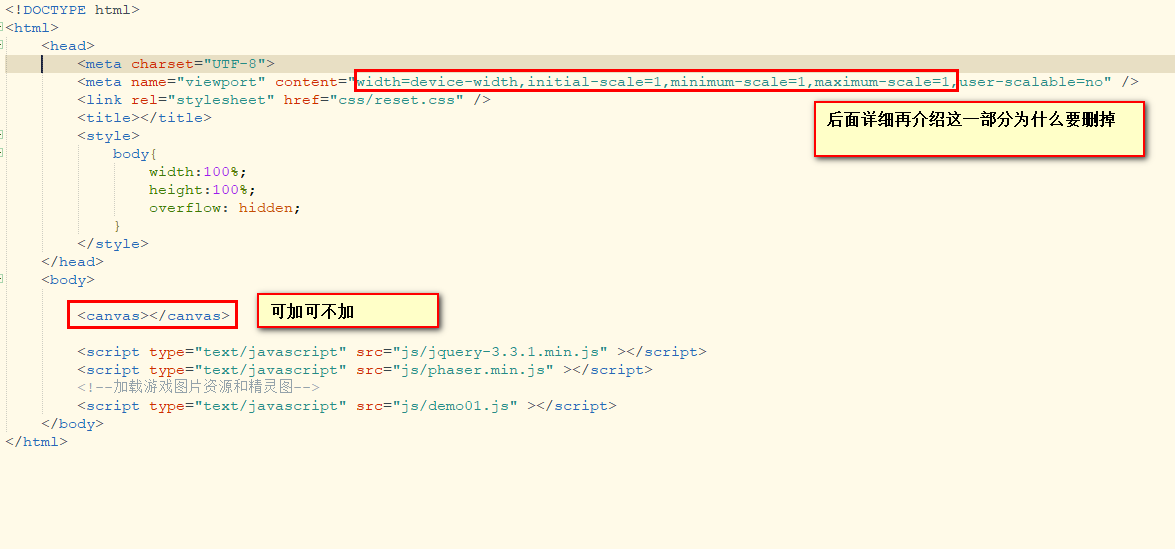Image resolution: width=1175 pixels, height=549 pixels.
Task: Click the "viewport" name value
Action: (x=220, y=82)
